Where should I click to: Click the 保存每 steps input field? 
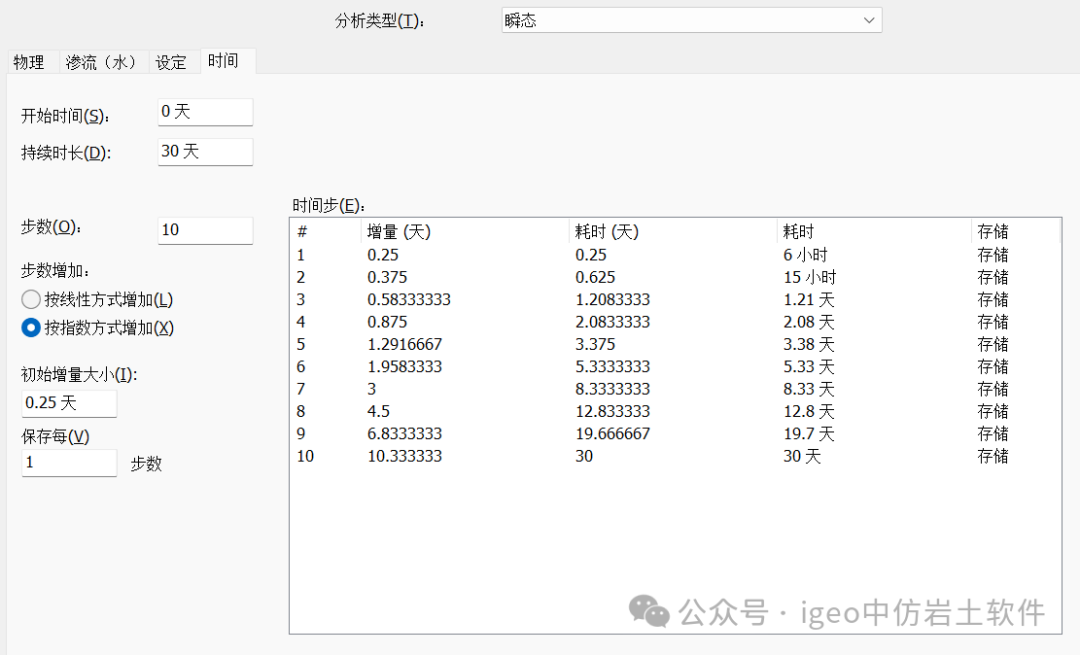pos(69,463)
